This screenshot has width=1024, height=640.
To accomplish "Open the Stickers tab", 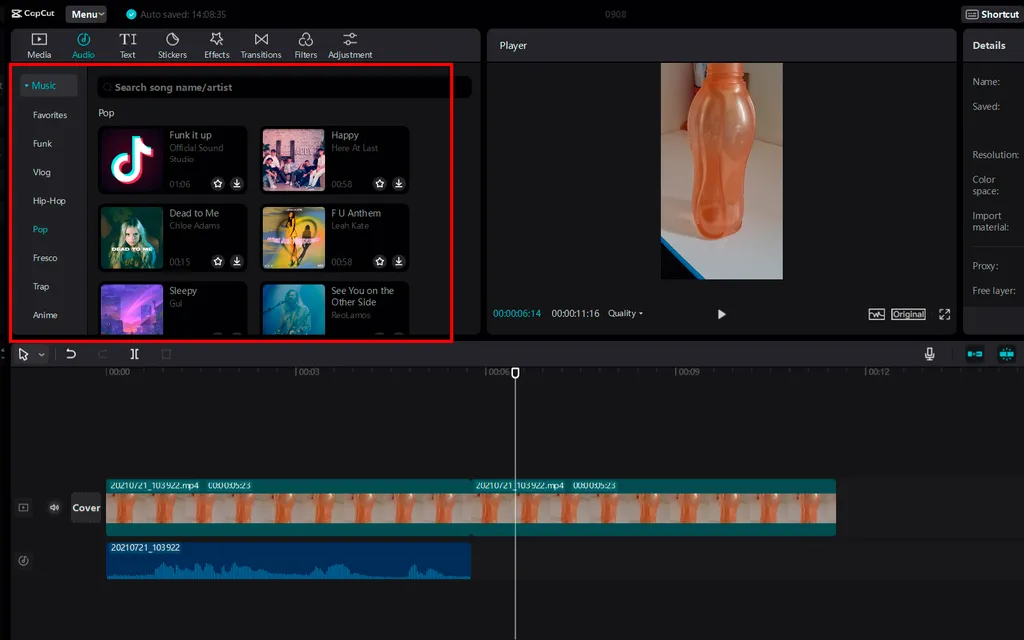I will (x=172, y=46).
